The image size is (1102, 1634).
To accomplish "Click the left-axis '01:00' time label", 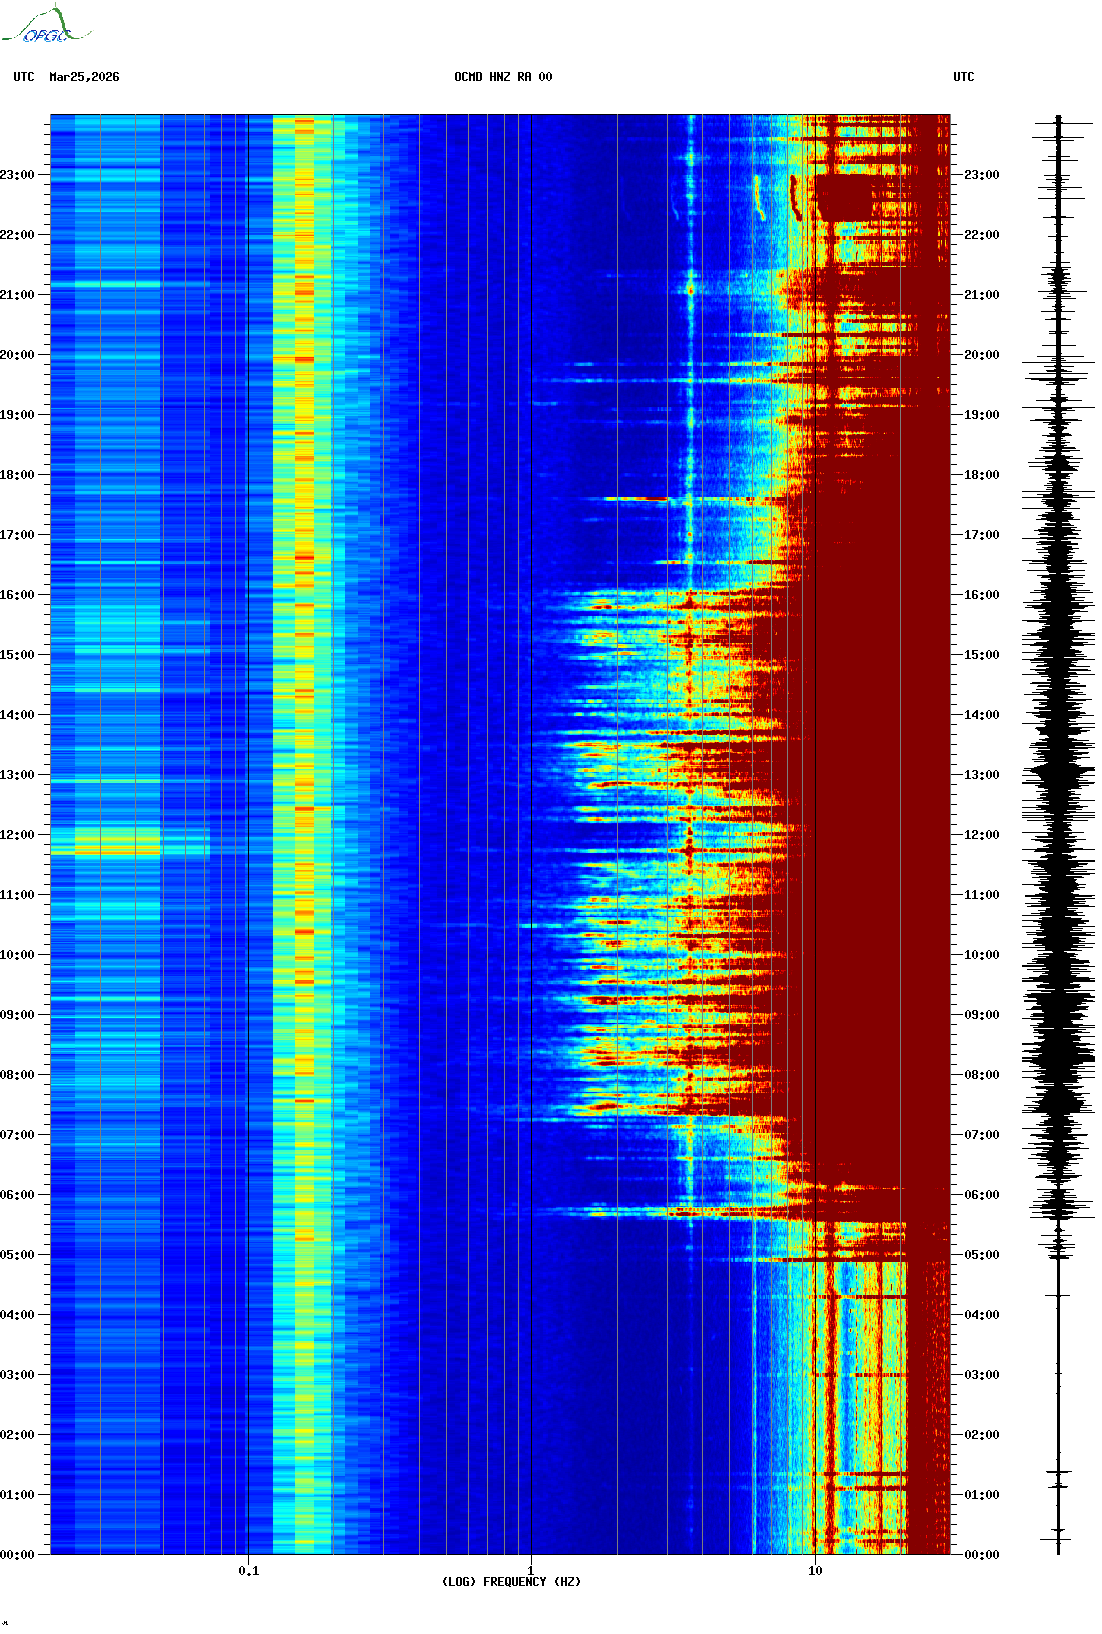I will [17, 1495].
